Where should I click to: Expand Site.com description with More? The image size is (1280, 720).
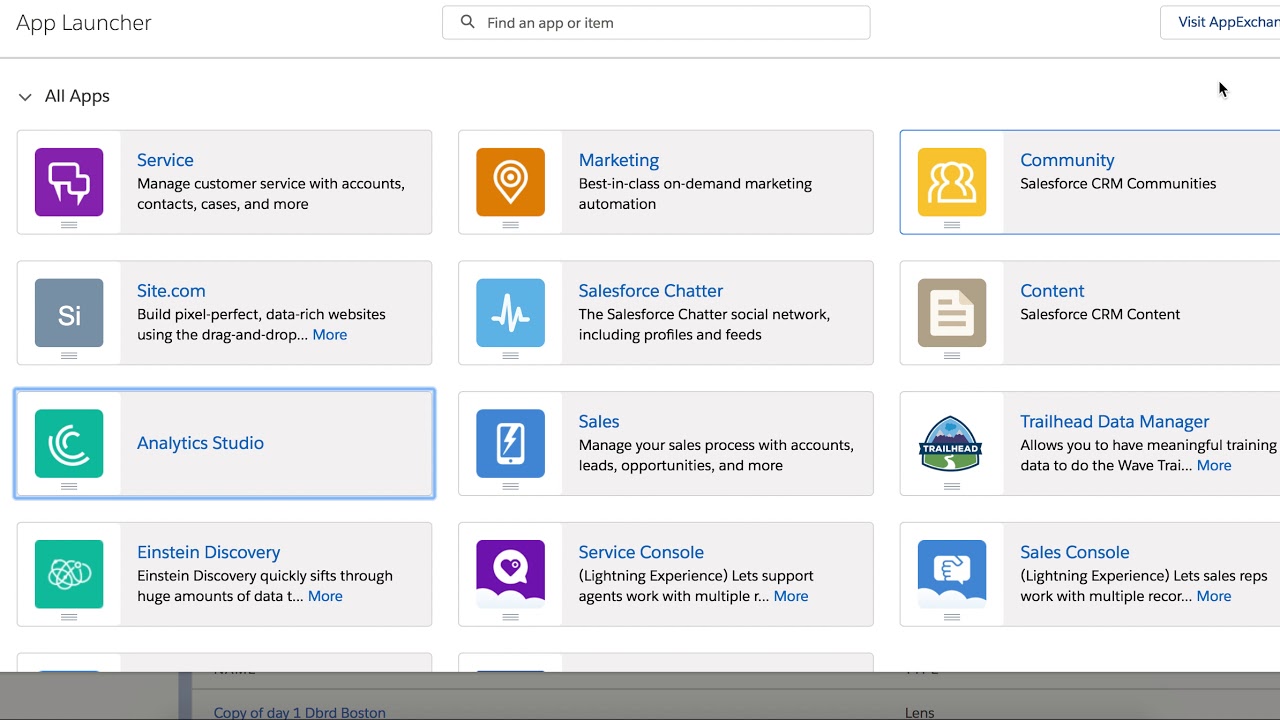pos(330,335)
